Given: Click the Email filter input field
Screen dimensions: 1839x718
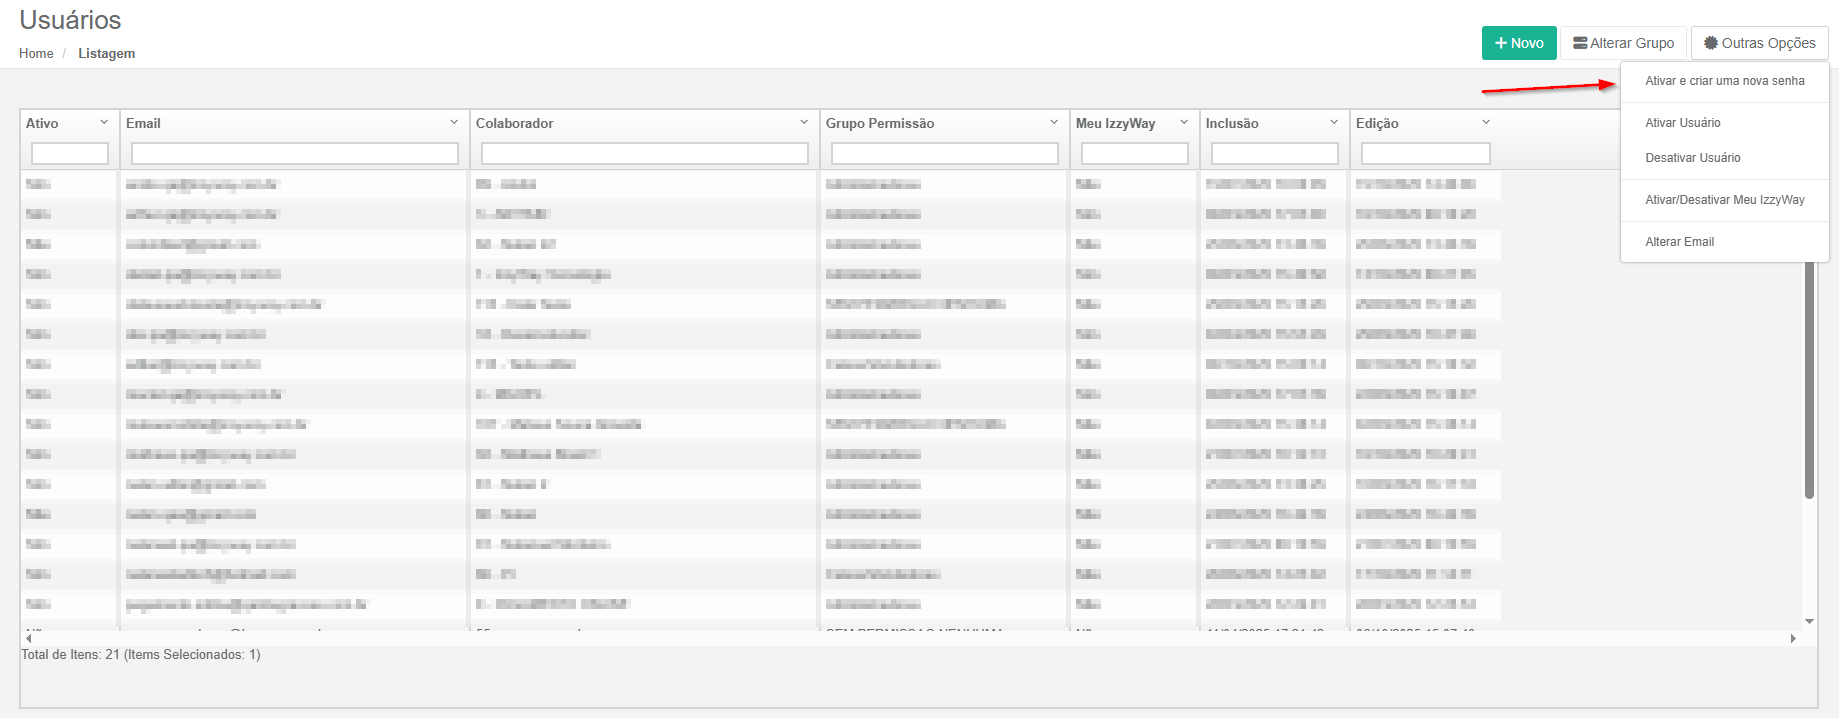Looking at the screenshot, I should pyautogui.click(x=294, y=153).
